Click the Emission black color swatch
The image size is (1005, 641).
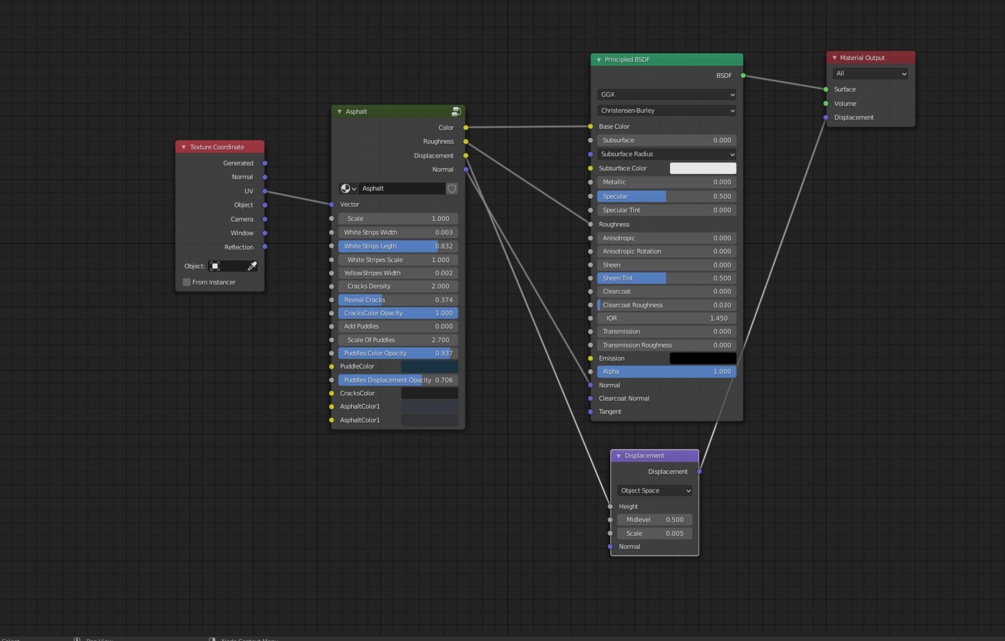pyautogui.click(x=702, y=358)
